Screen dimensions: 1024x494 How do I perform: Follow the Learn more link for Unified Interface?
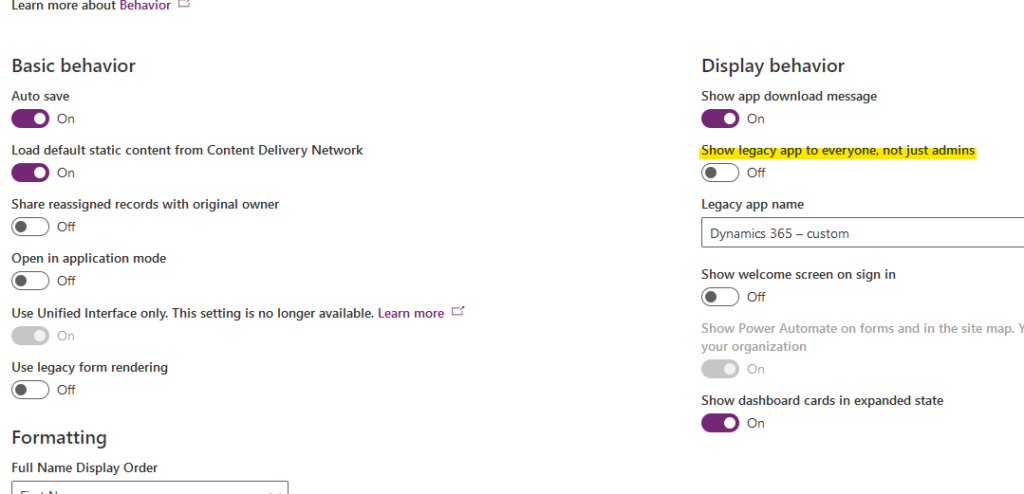pos(411,313)
